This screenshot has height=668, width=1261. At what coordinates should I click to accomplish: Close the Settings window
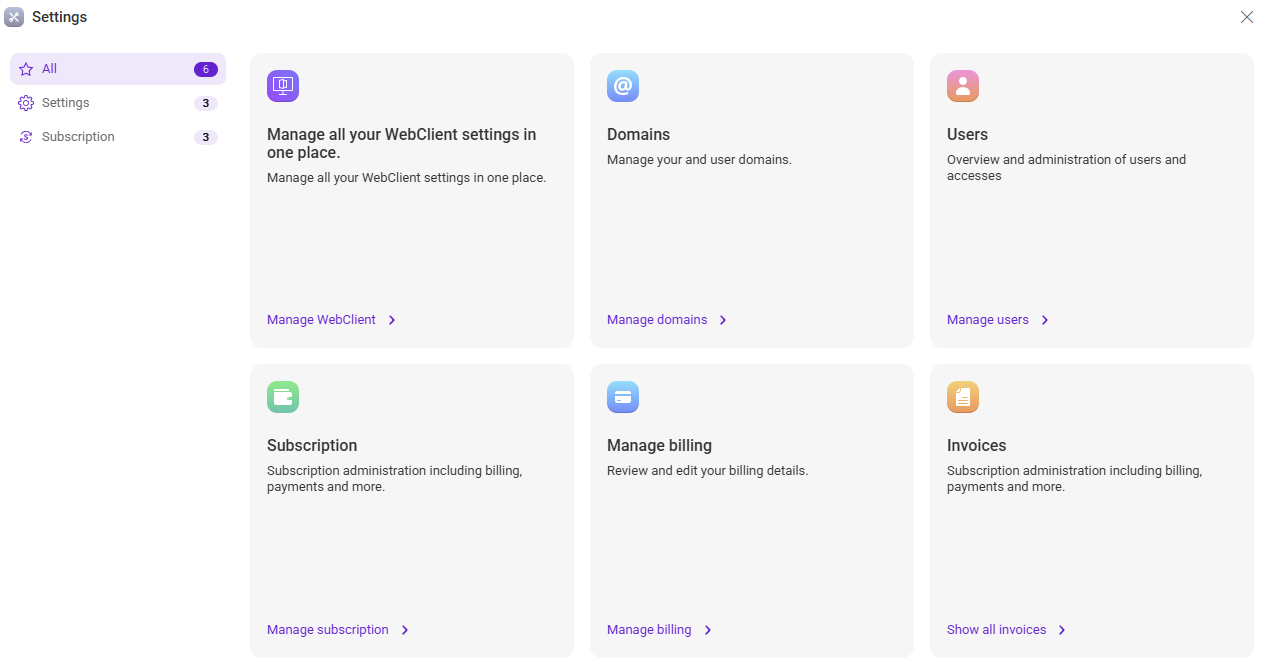1246,17
